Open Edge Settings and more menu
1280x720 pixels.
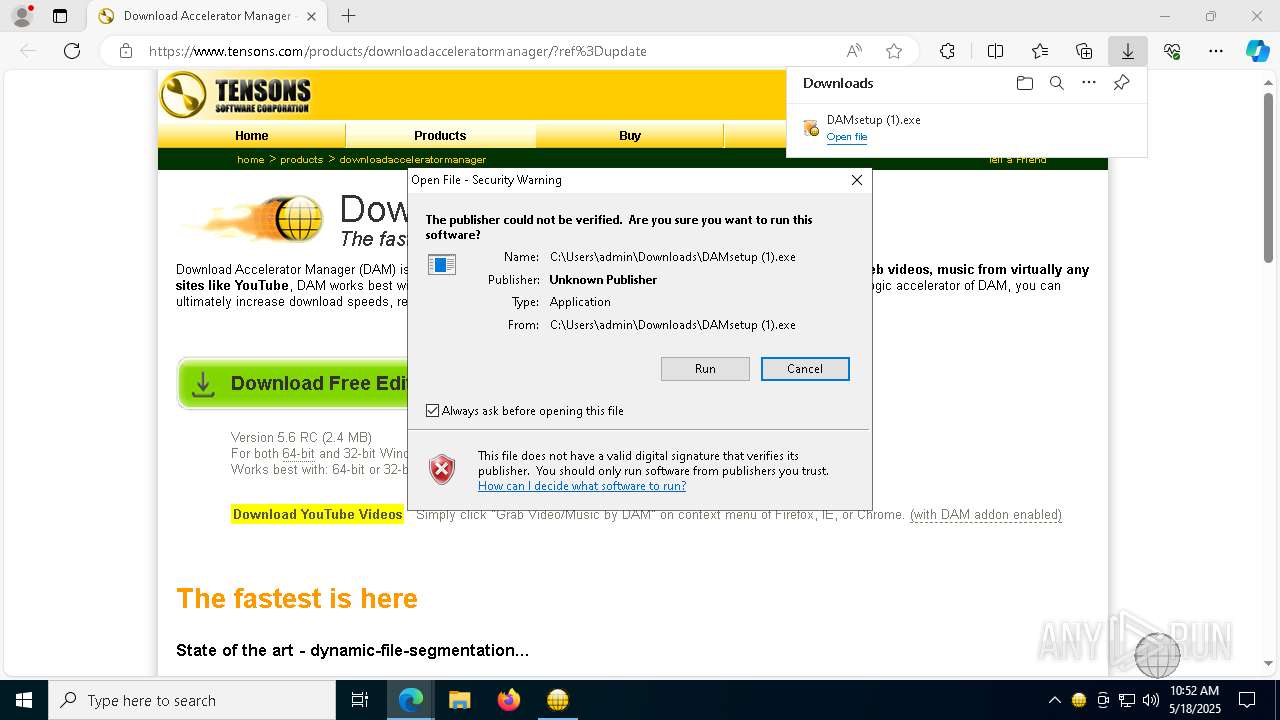[x=1216, y=51]
